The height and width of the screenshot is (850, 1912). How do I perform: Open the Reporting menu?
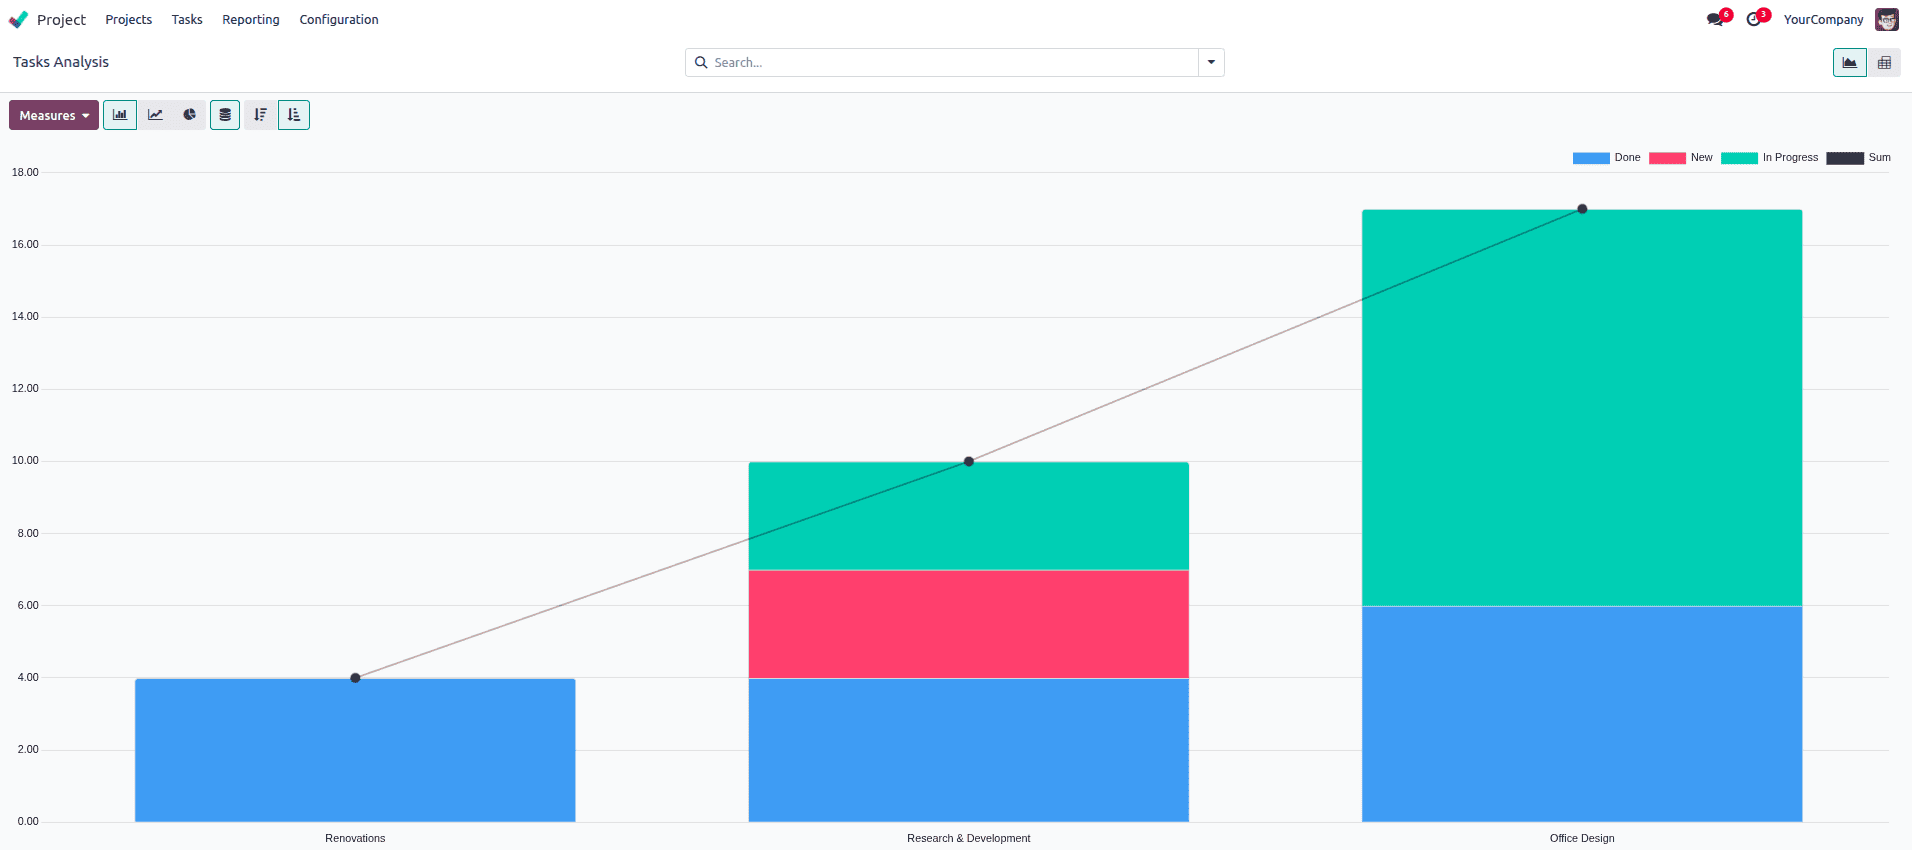coord(251,19)
